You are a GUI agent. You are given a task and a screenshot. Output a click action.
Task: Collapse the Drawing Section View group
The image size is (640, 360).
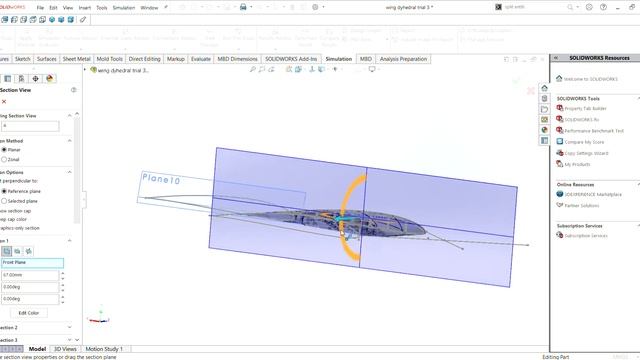tap(69, 116)
